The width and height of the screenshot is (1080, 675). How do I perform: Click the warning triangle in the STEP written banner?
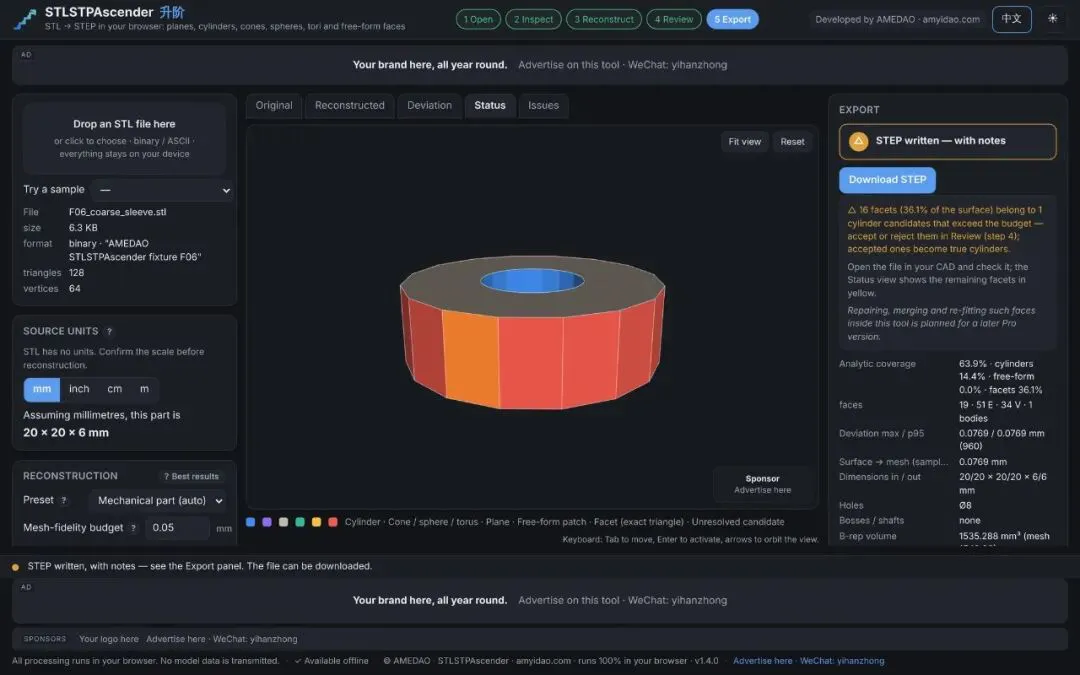858,141
